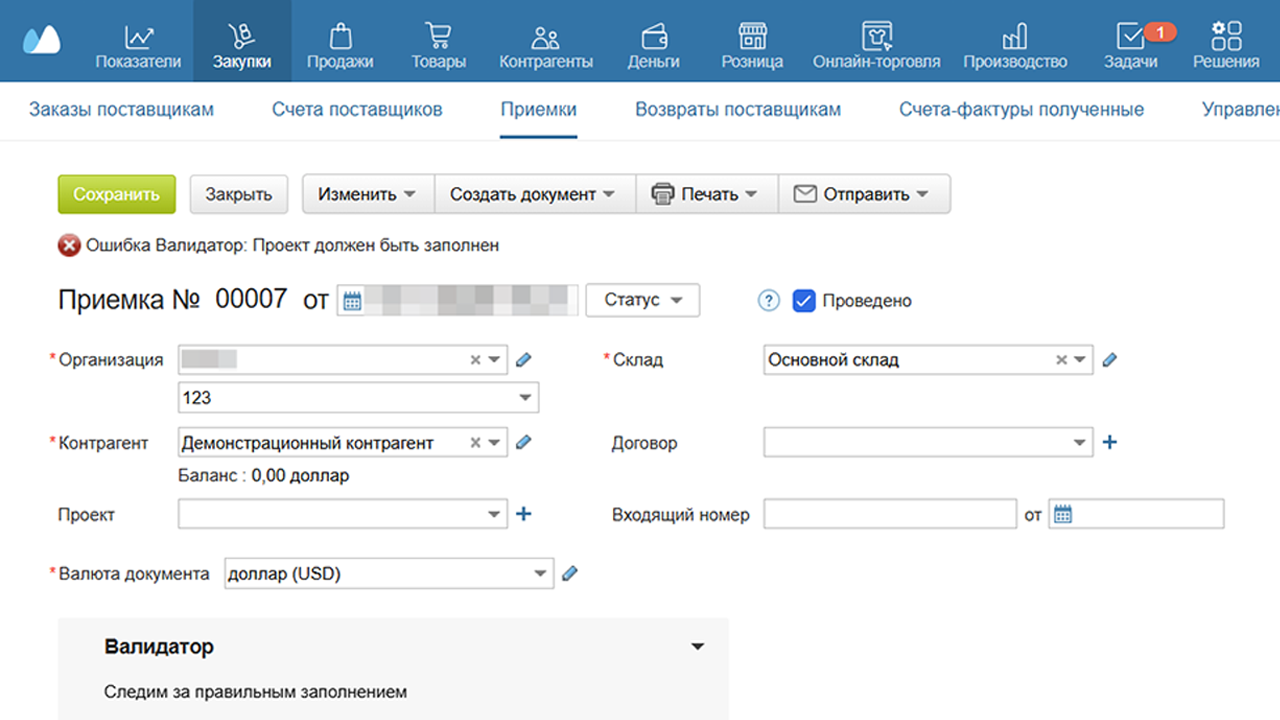Open Возвраты поставщикам tab

point(738,110)
